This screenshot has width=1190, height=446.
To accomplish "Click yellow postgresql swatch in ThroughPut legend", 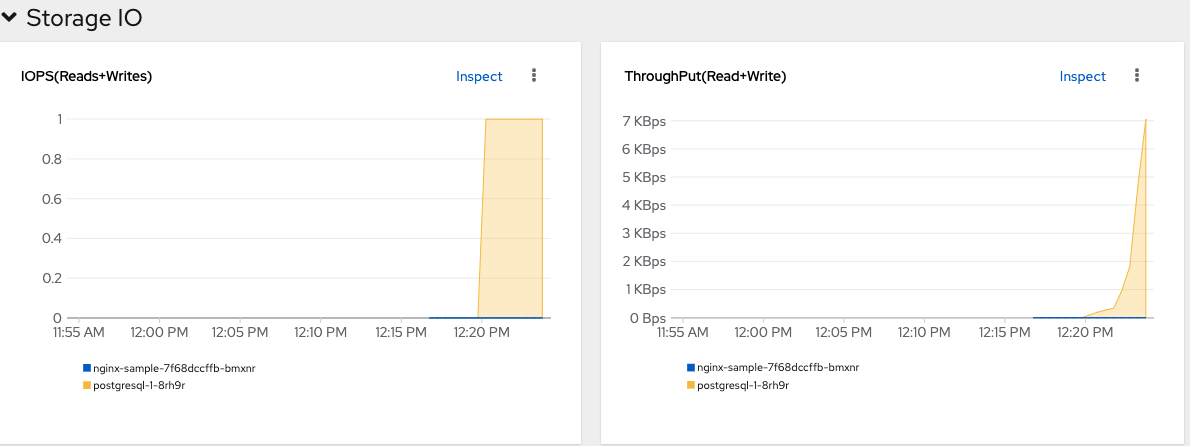I will tap(690, 385).
